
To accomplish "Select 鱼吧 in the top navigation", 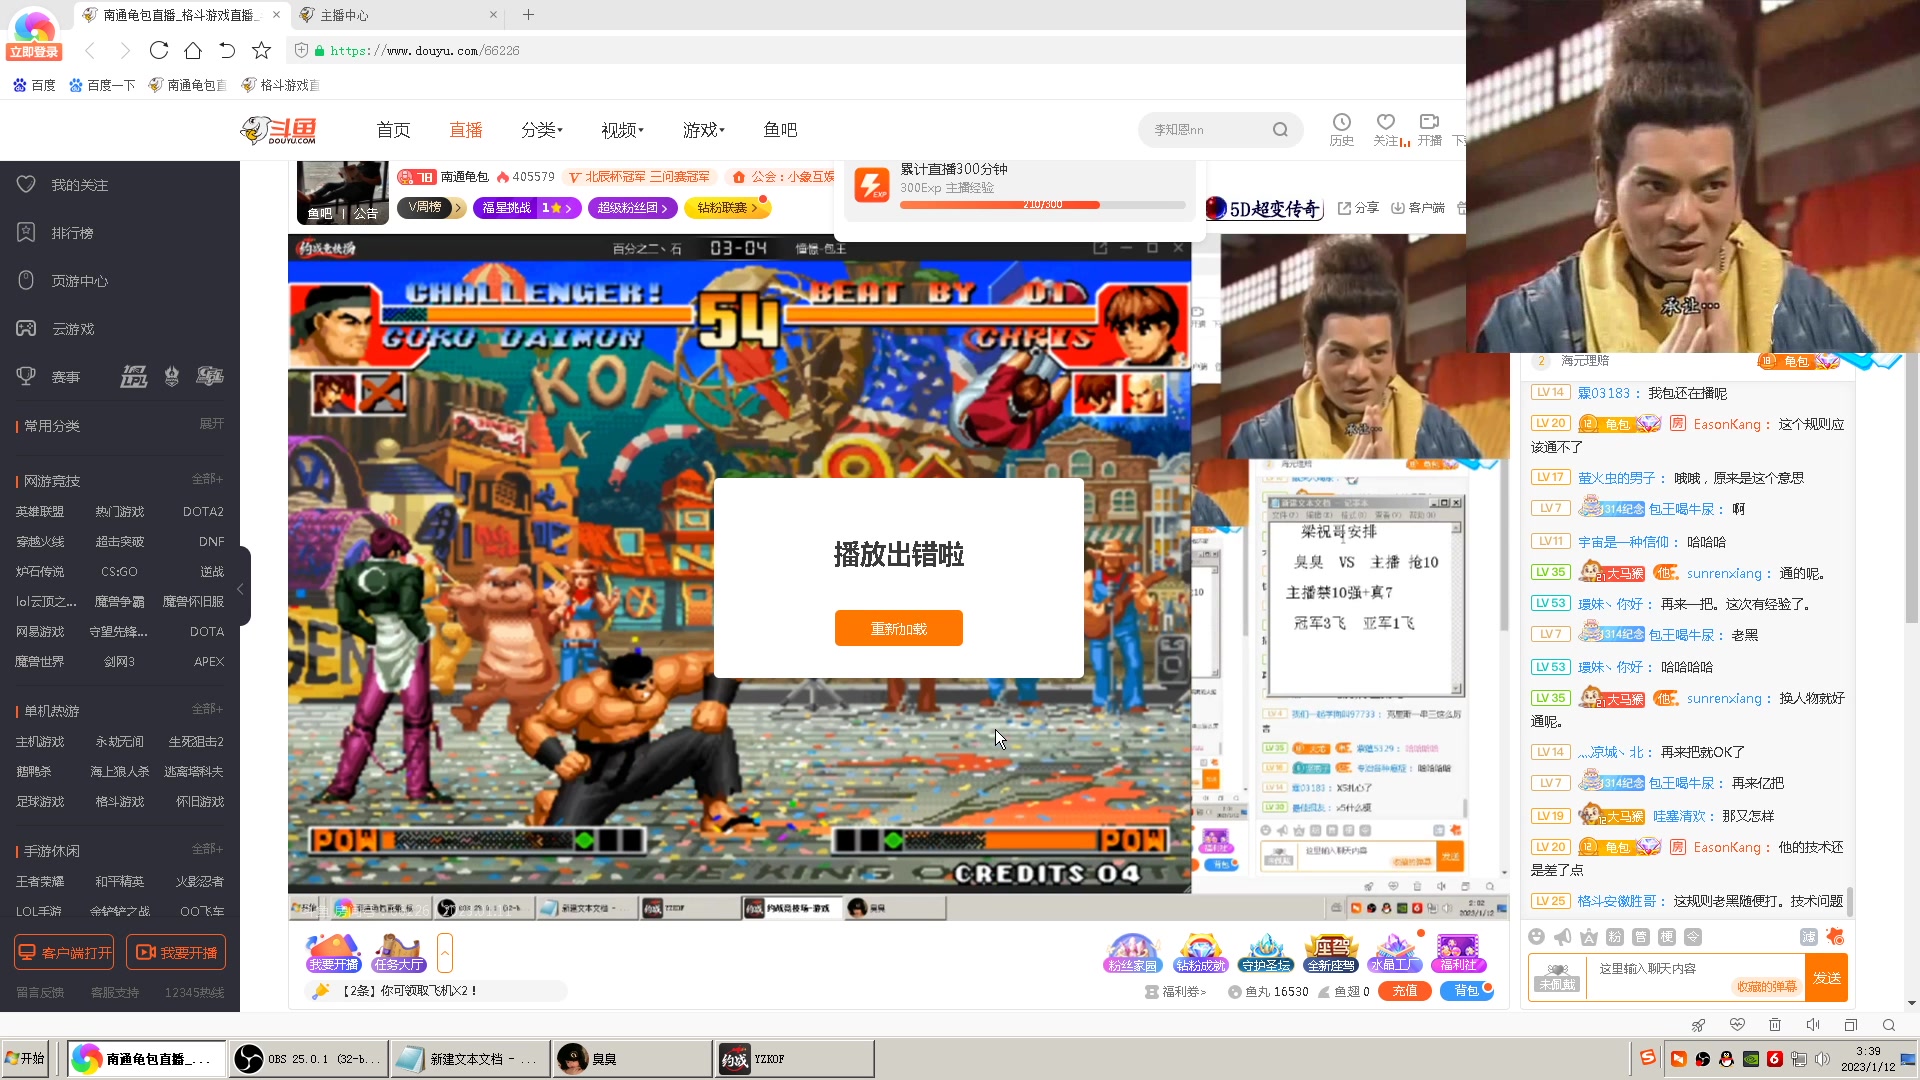I will click(x=780, y=130).
